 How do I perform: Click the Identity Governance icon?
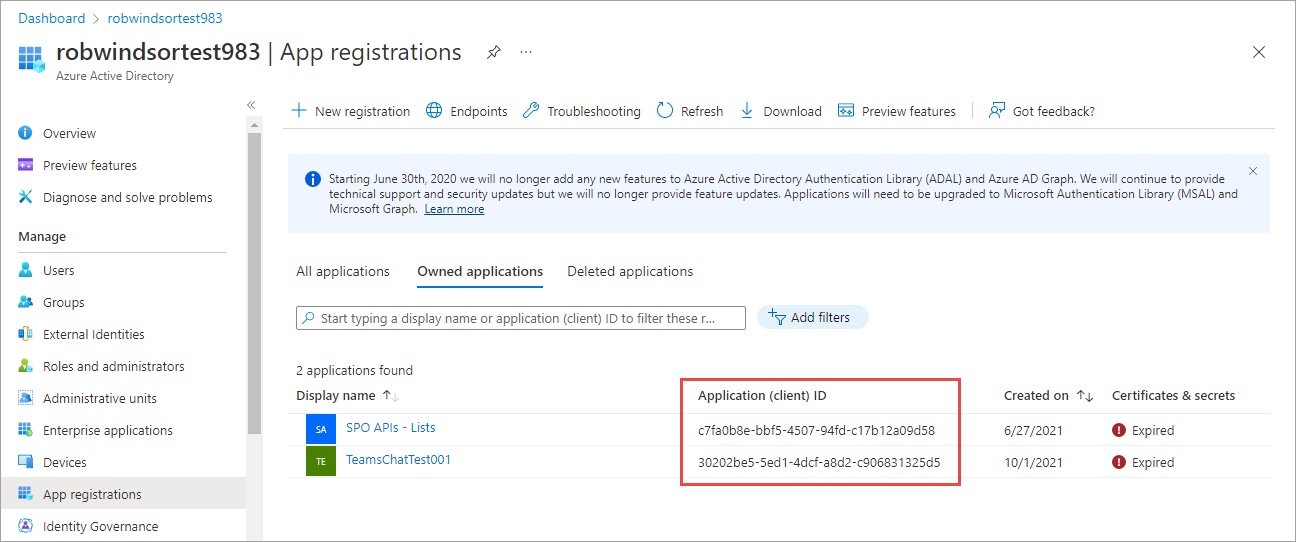26,526
